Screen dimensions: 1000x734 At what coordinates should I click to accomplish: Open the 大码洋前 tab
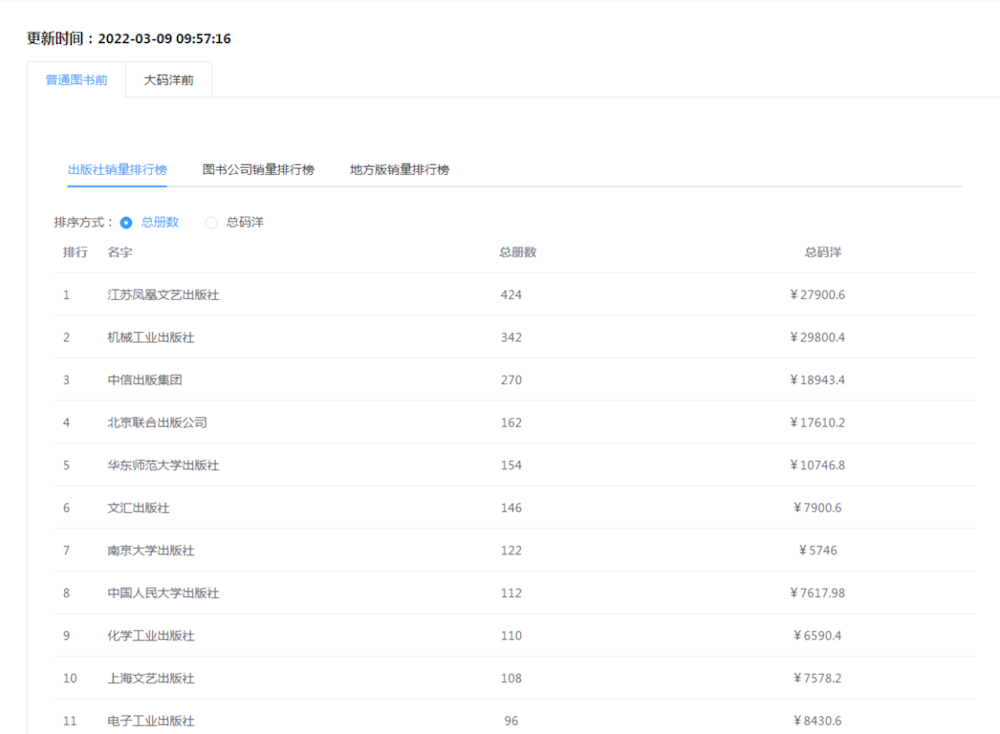pos(168,80)
